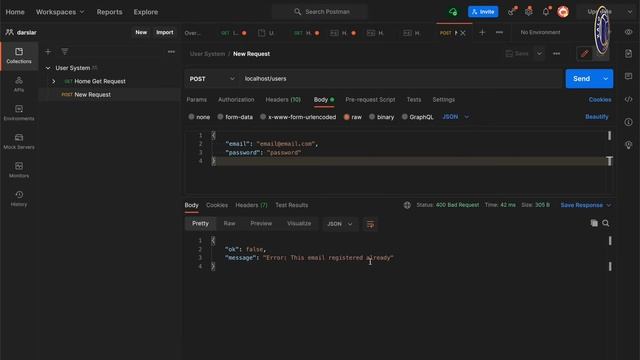Click the Send button
The height and width of the screenshot is (360, 640).
pyautogui.click(x=582, y=79)
